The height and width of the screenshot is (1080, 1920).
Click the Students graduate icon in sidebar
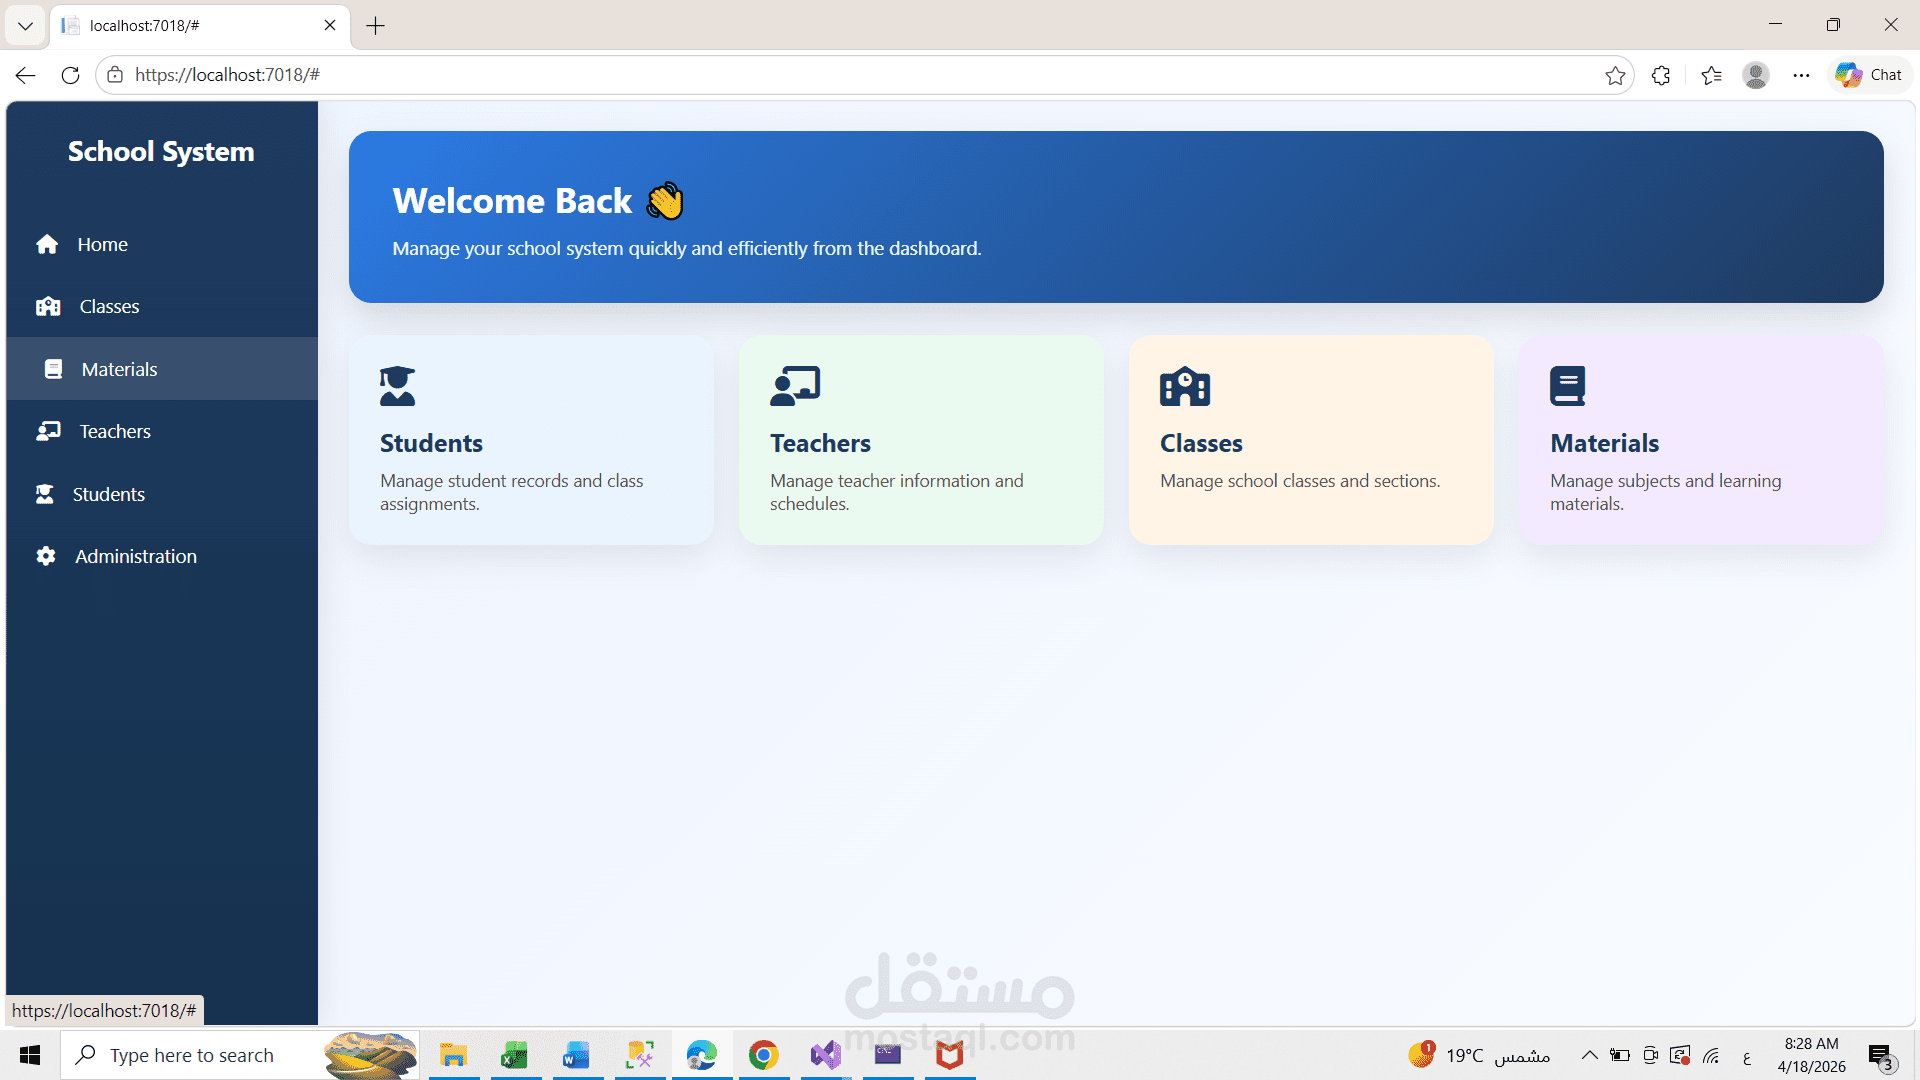45,494
